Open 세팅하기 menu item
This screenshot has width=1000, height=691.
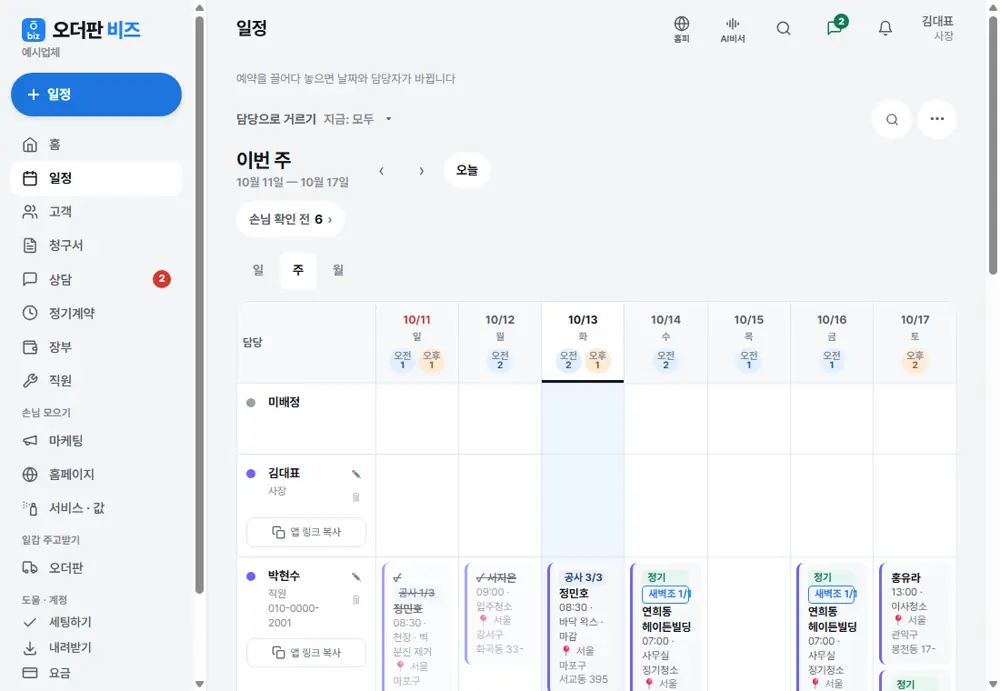pos(96,622)
